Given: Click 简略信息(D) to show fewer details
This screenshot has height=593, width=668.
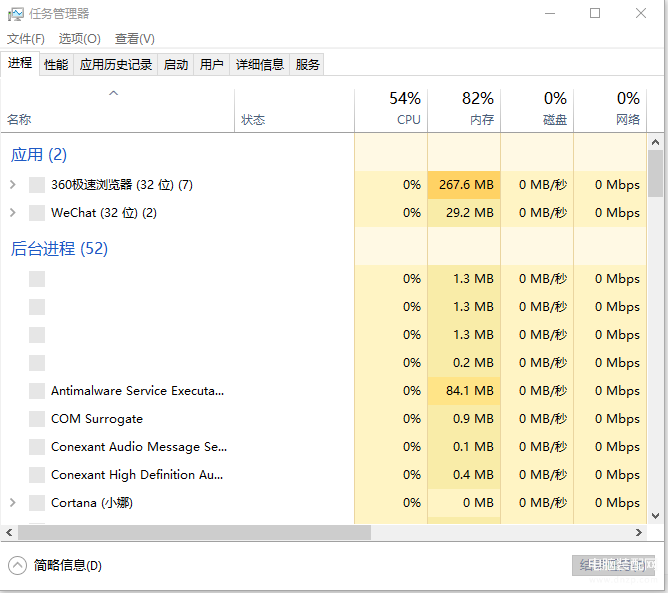Looking at the screenshot, I should (68, 565).
